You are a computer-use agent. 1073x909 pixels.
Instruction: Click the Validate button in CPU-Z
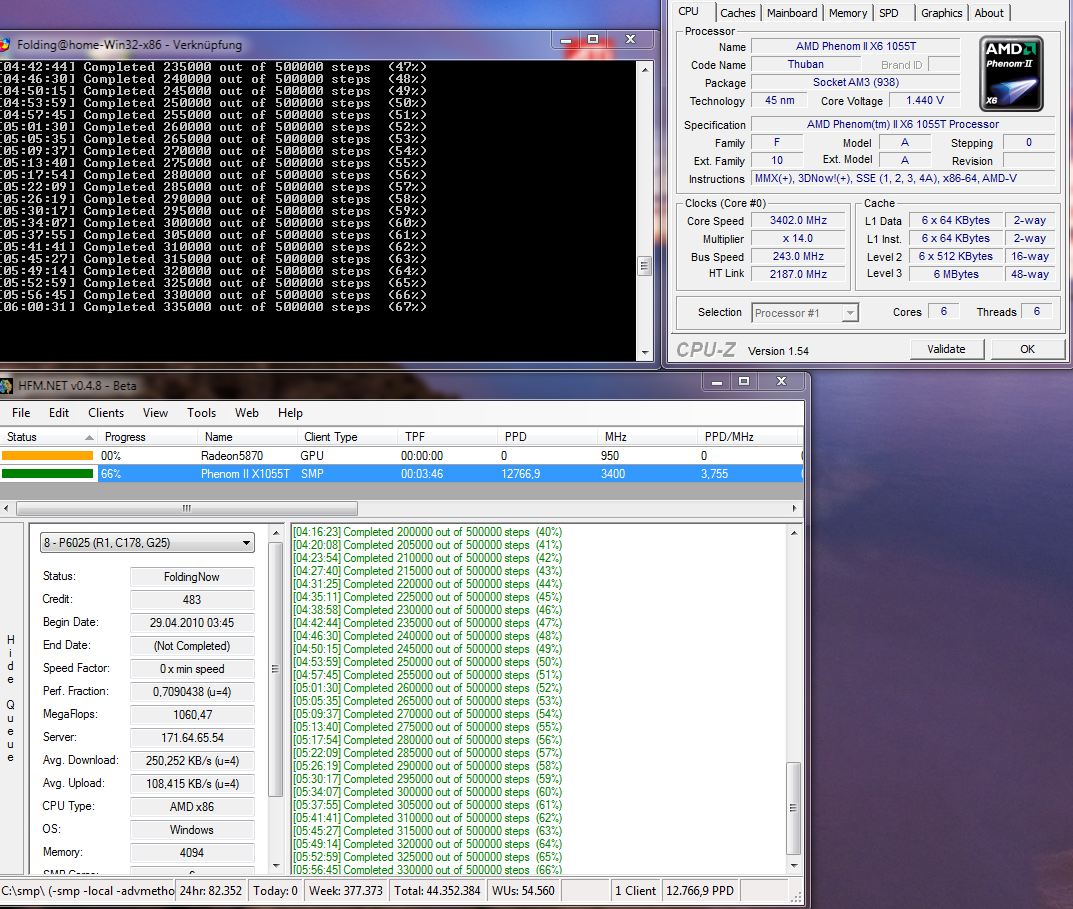946,349
